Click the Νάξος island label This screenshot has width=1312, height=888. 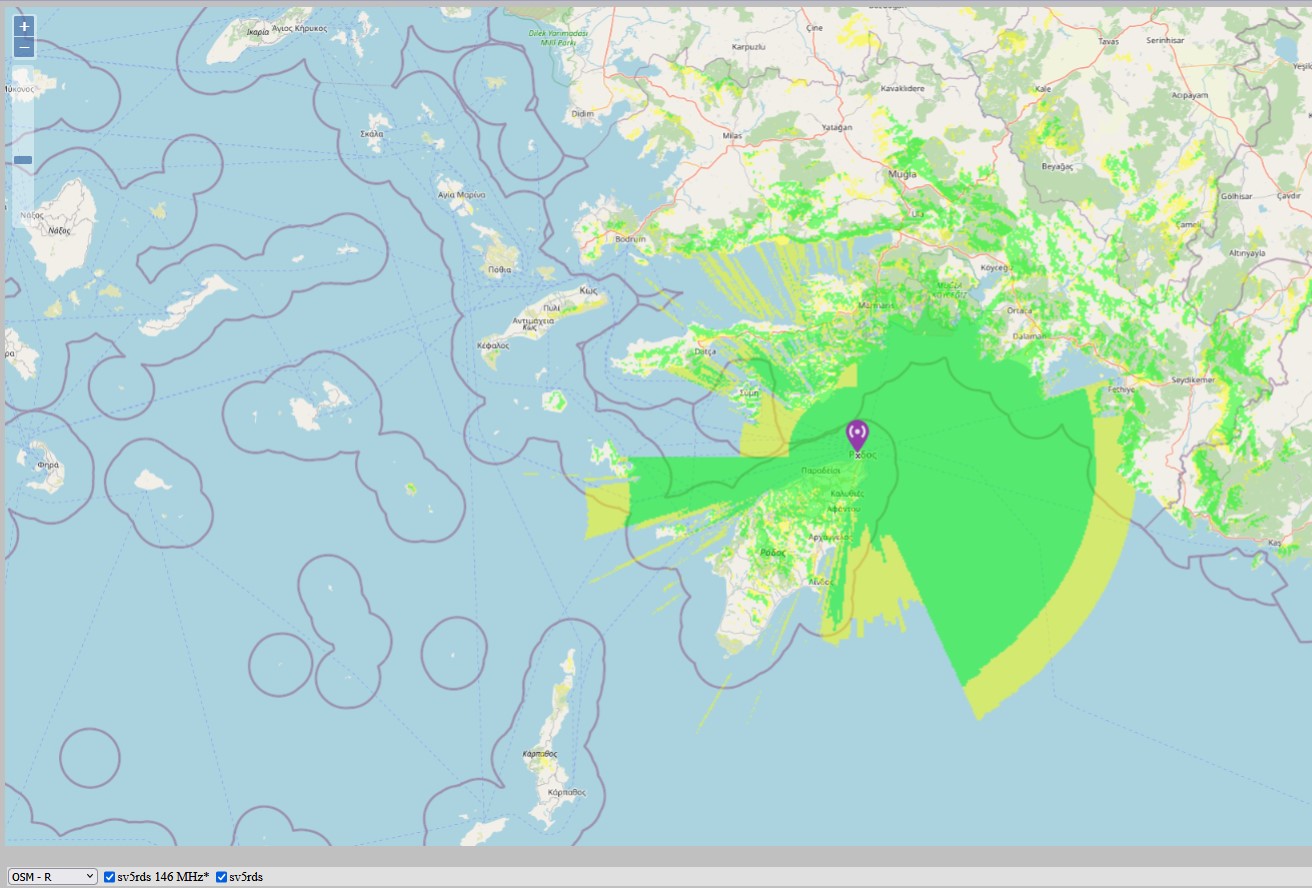coord(60,230)
